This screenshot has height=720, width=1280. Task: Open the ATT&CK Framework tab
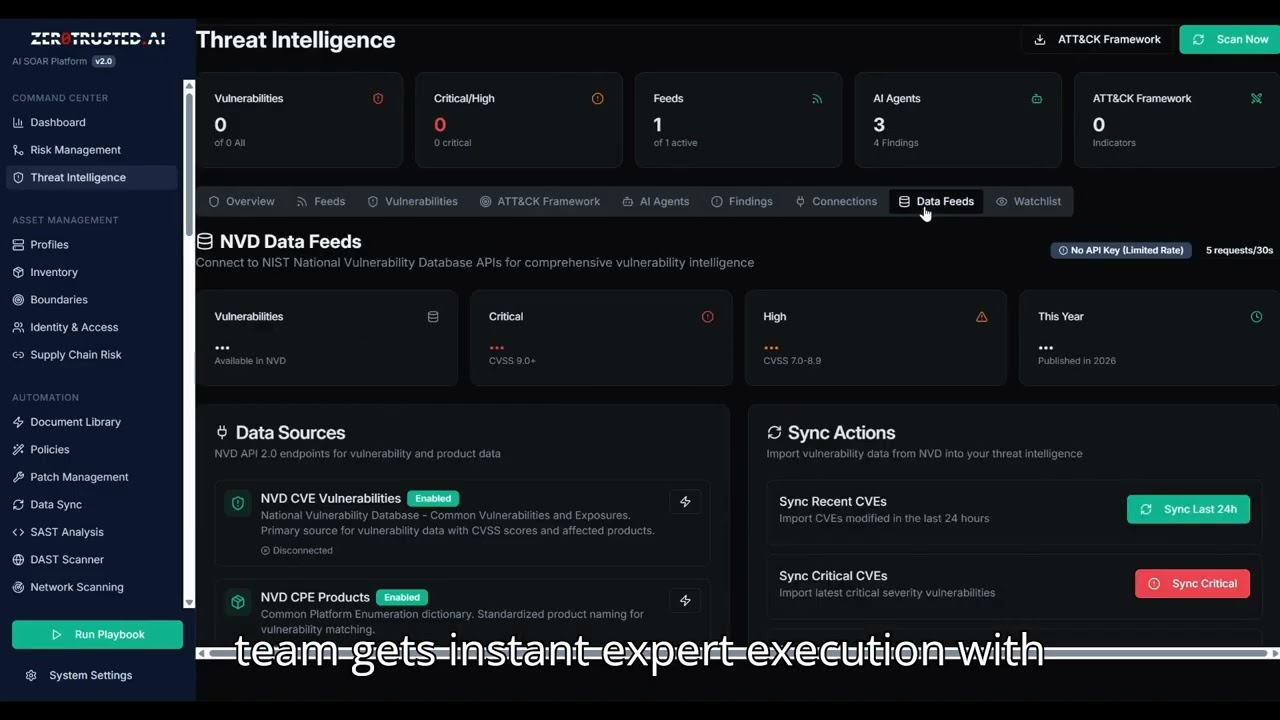[540, 201]
